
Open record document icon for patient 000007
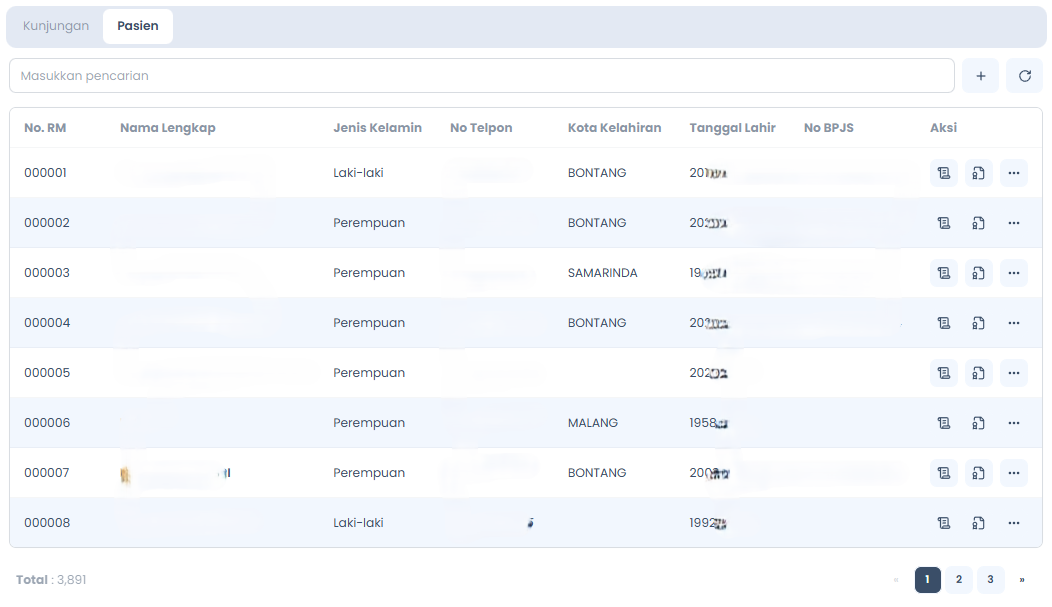(943, 473)
